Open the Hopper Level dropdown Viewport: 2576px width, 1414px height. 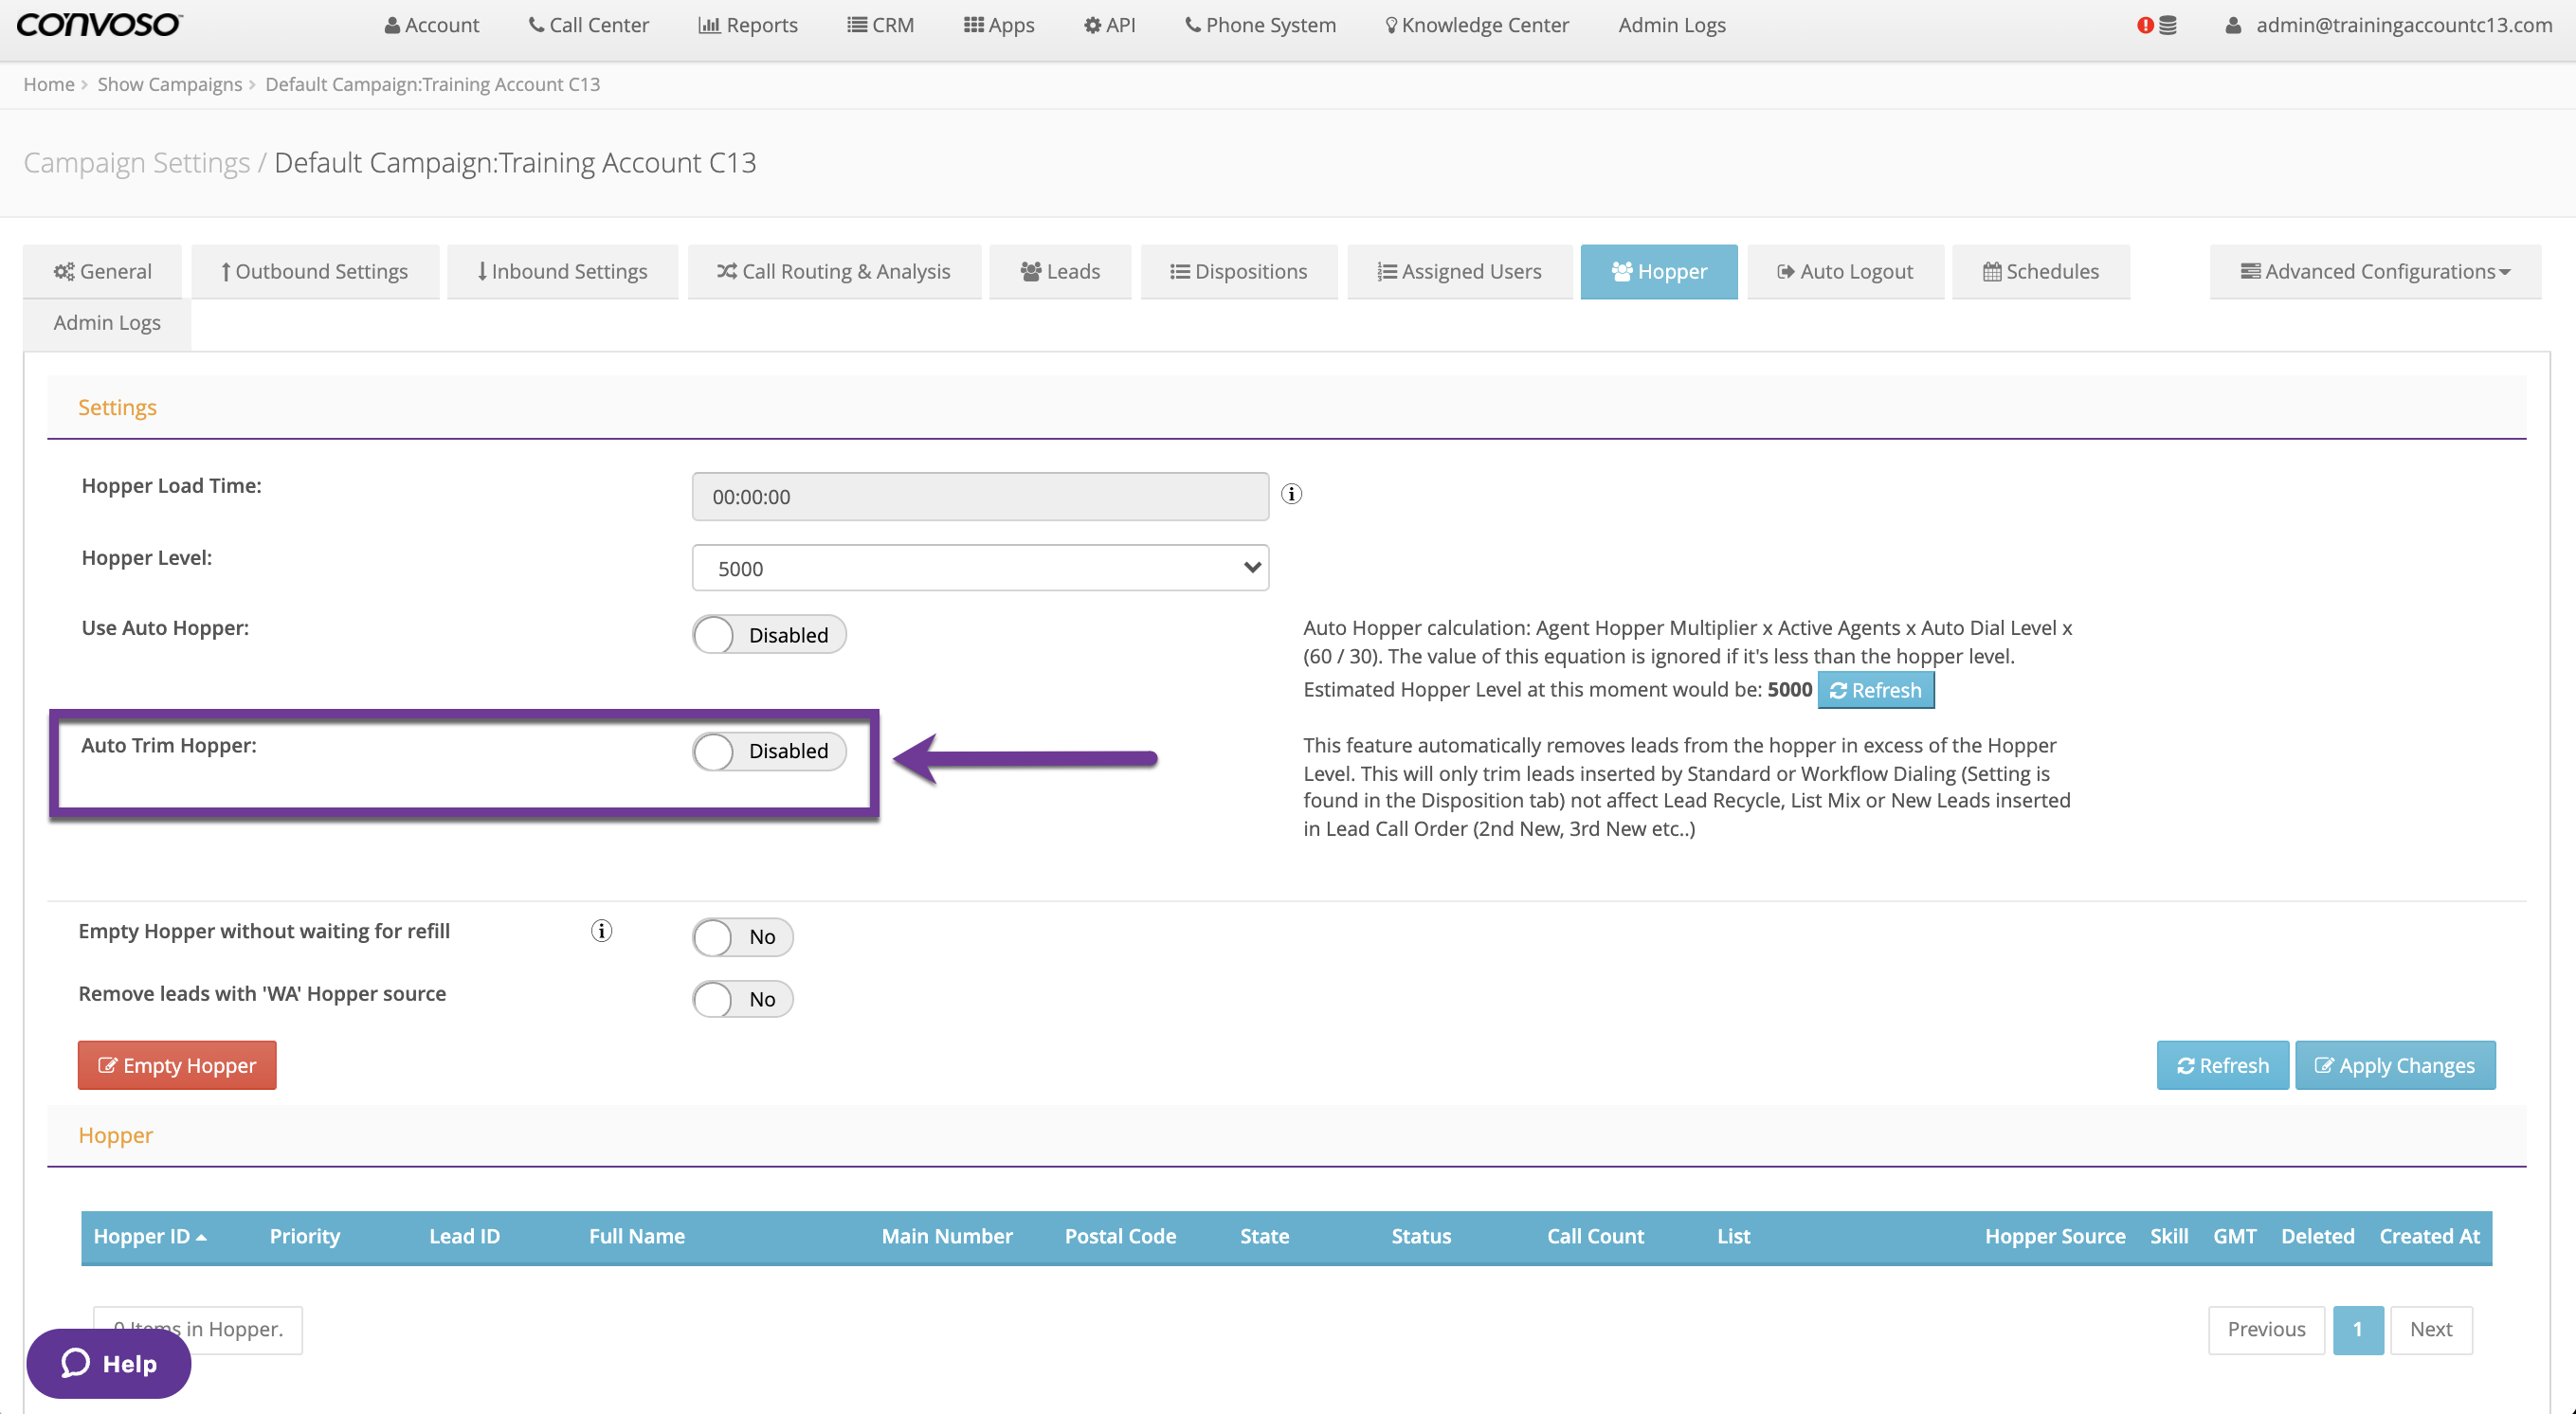[980, 568]
